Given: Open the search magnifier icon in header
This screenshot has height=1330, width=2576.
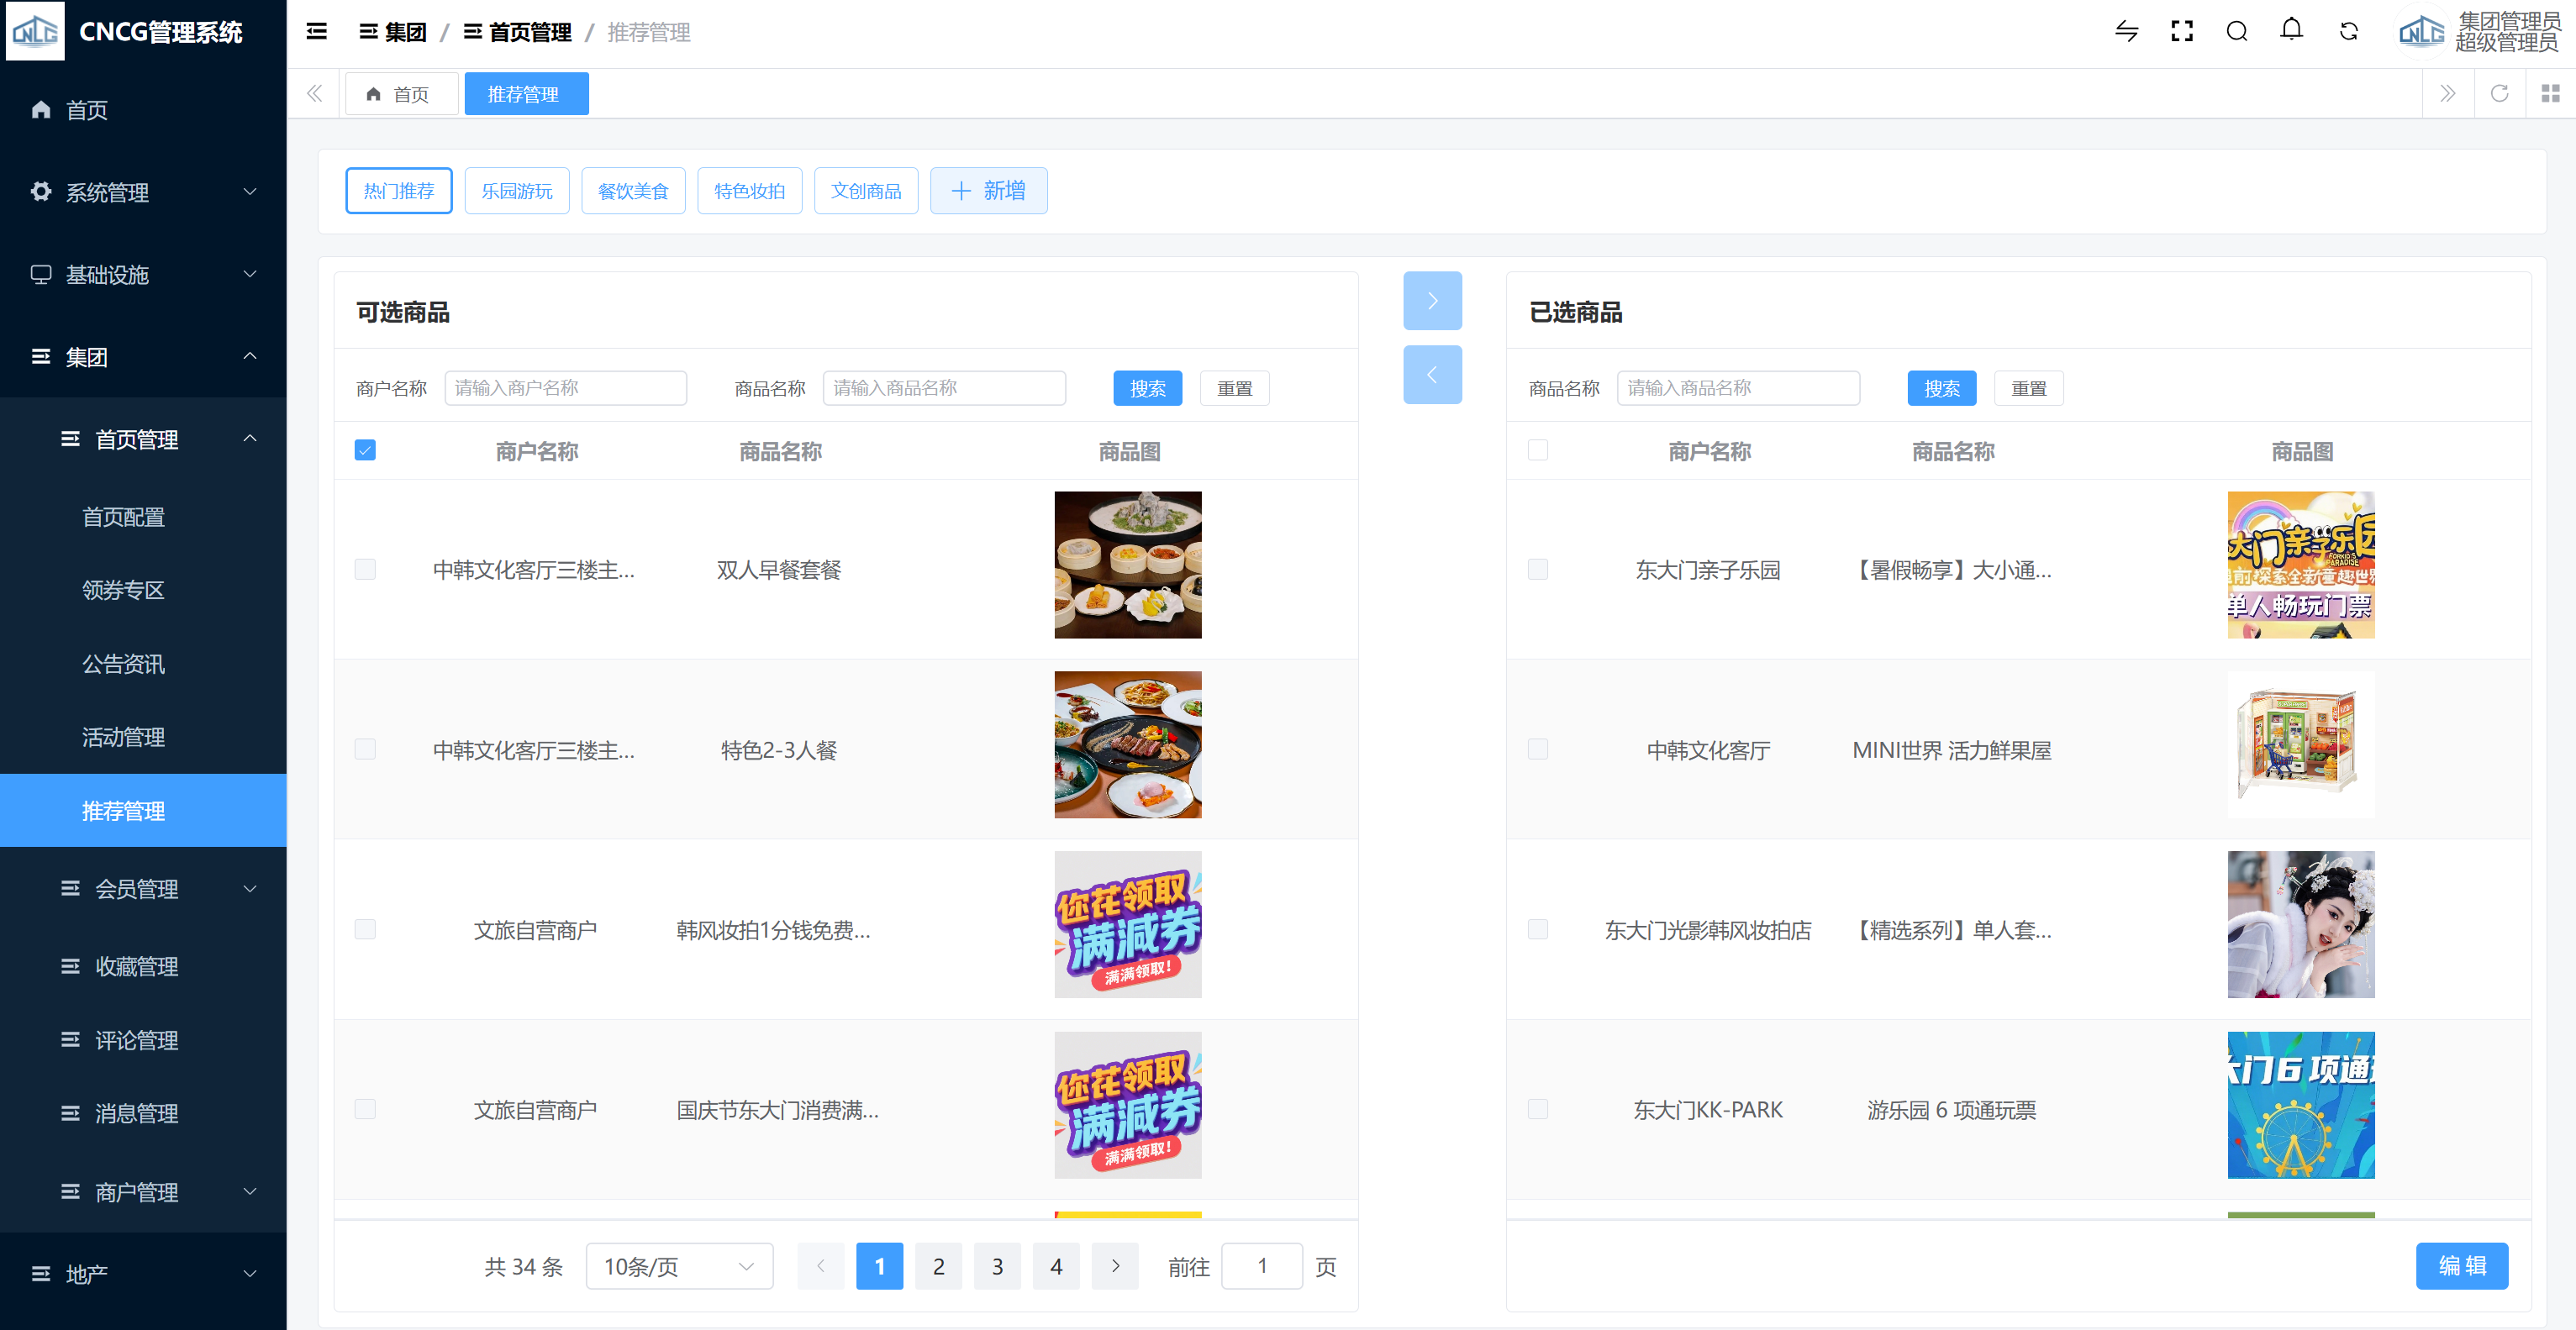Looking at the screenshot, I should 2236,32.
